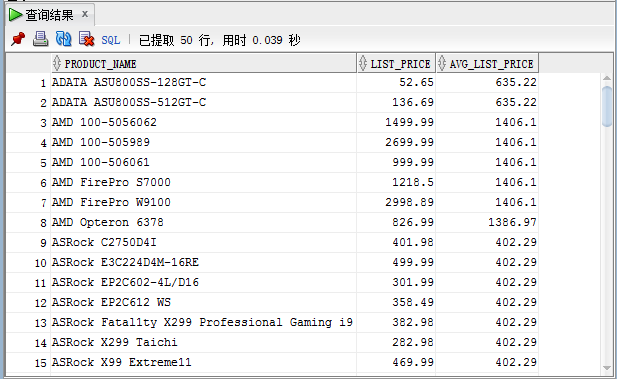617x379 pixels.
Task: Click sort icon next to PRODUCT_NAME
Action: (x=57, y=63)
